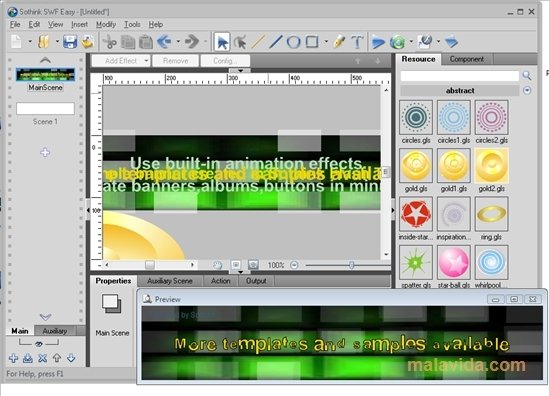Select the hand pan tool below canvas

(218, 265)
